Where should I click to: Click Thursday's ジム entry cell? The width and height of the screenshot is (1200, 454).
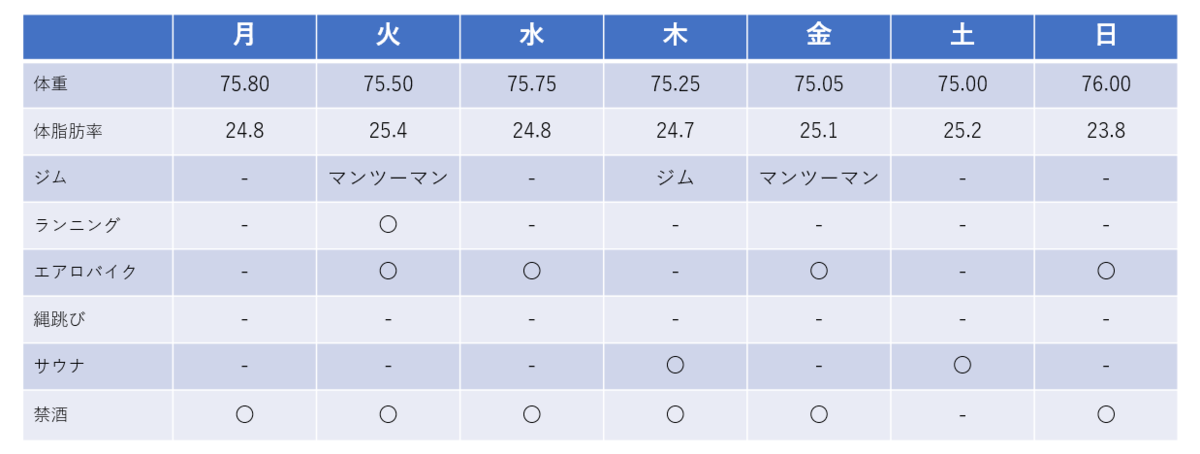[675, 178]
